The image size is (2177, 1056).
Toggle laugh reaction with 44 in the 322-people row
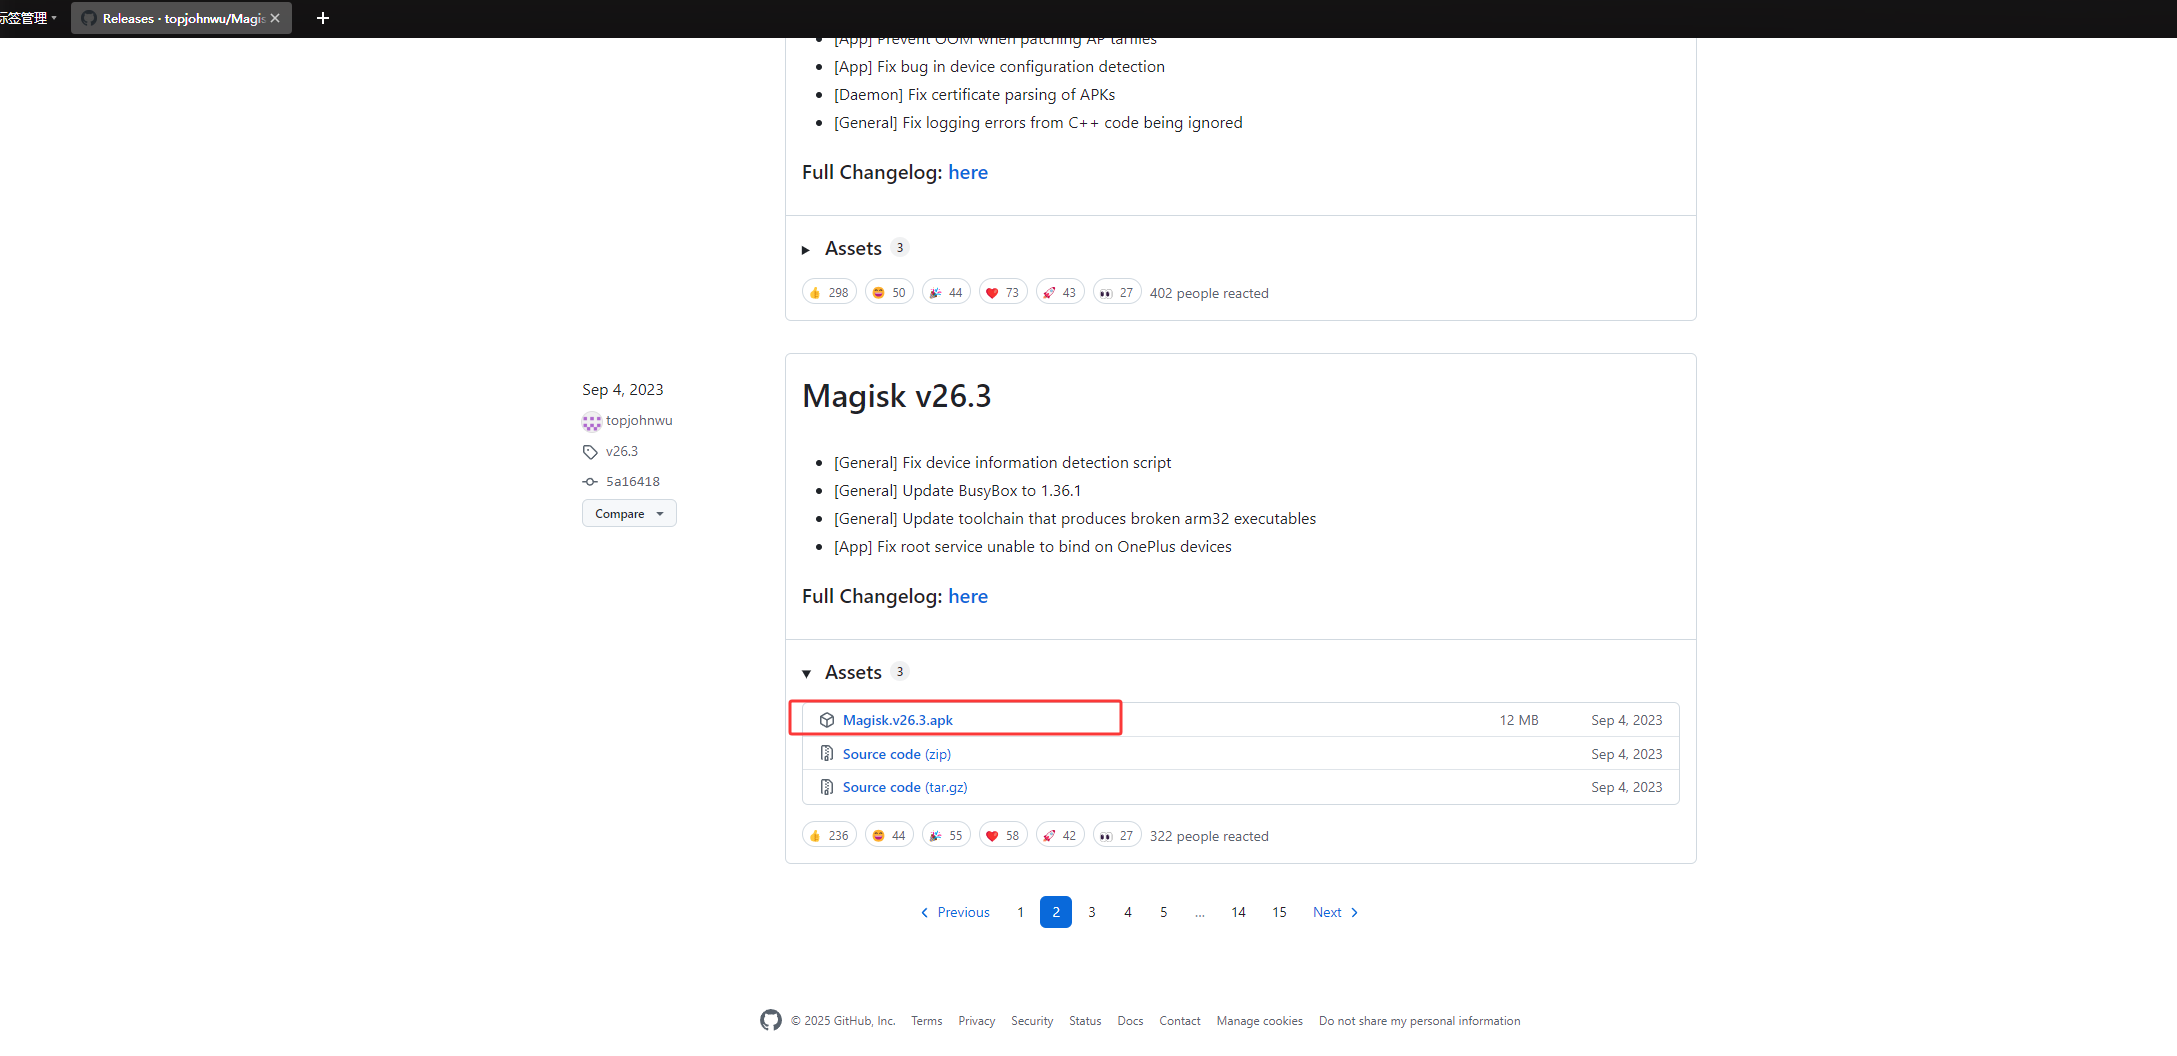click(889, 835)
